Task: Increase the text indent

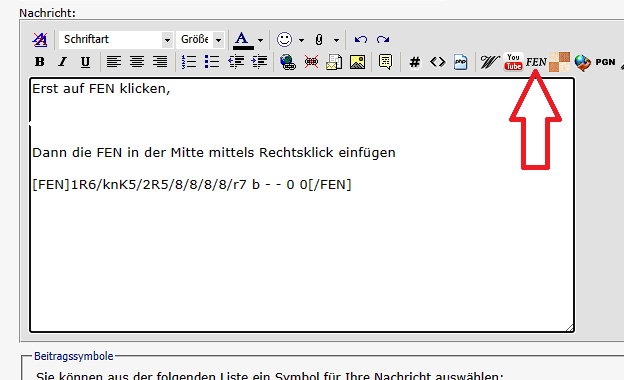Action: coord(259,62)
